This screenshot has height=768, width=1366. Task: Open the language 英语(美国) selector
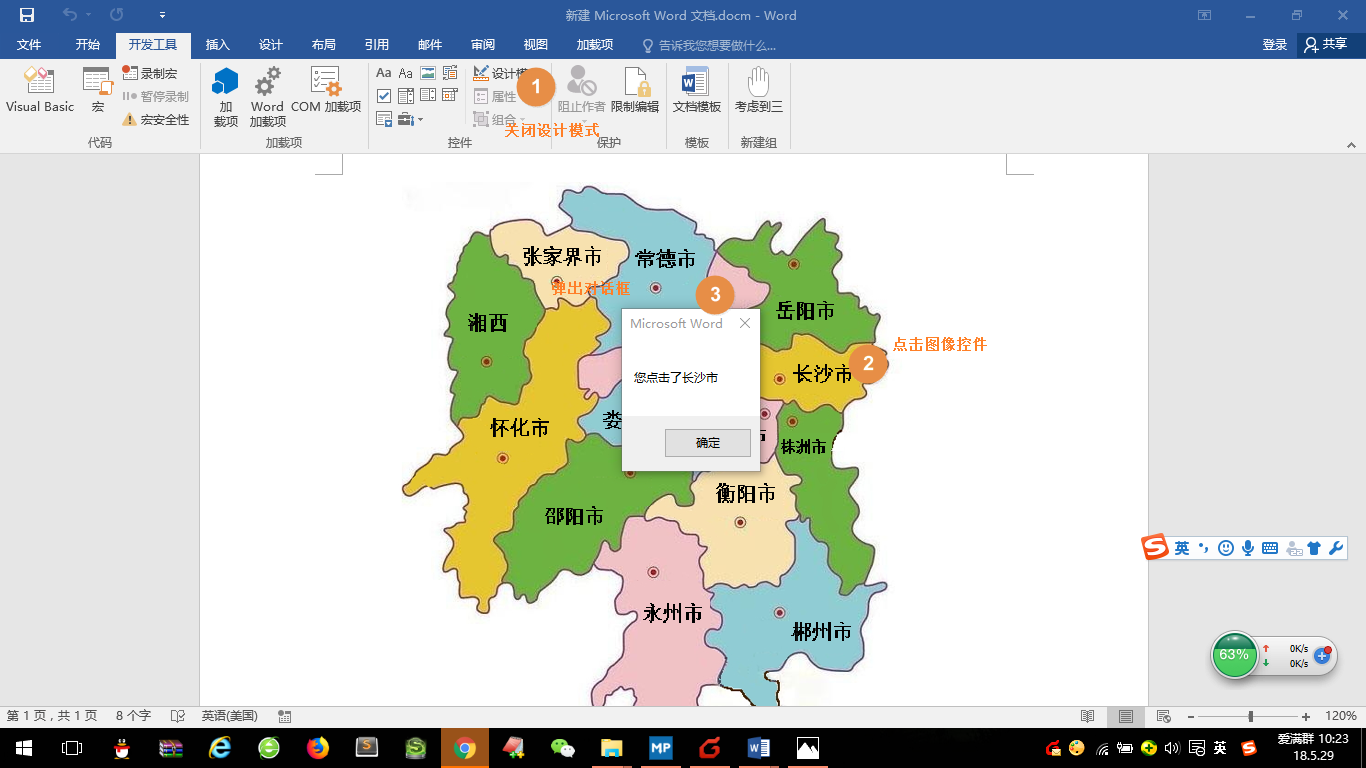229,716
